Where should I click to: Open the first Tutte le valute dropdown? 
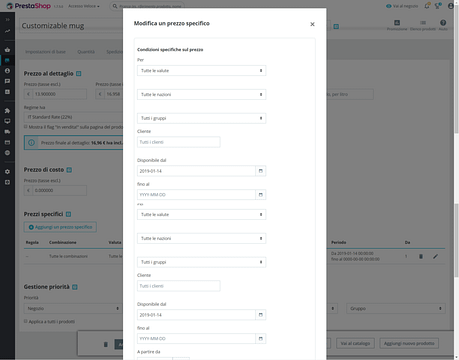click(x=202, y=71)
